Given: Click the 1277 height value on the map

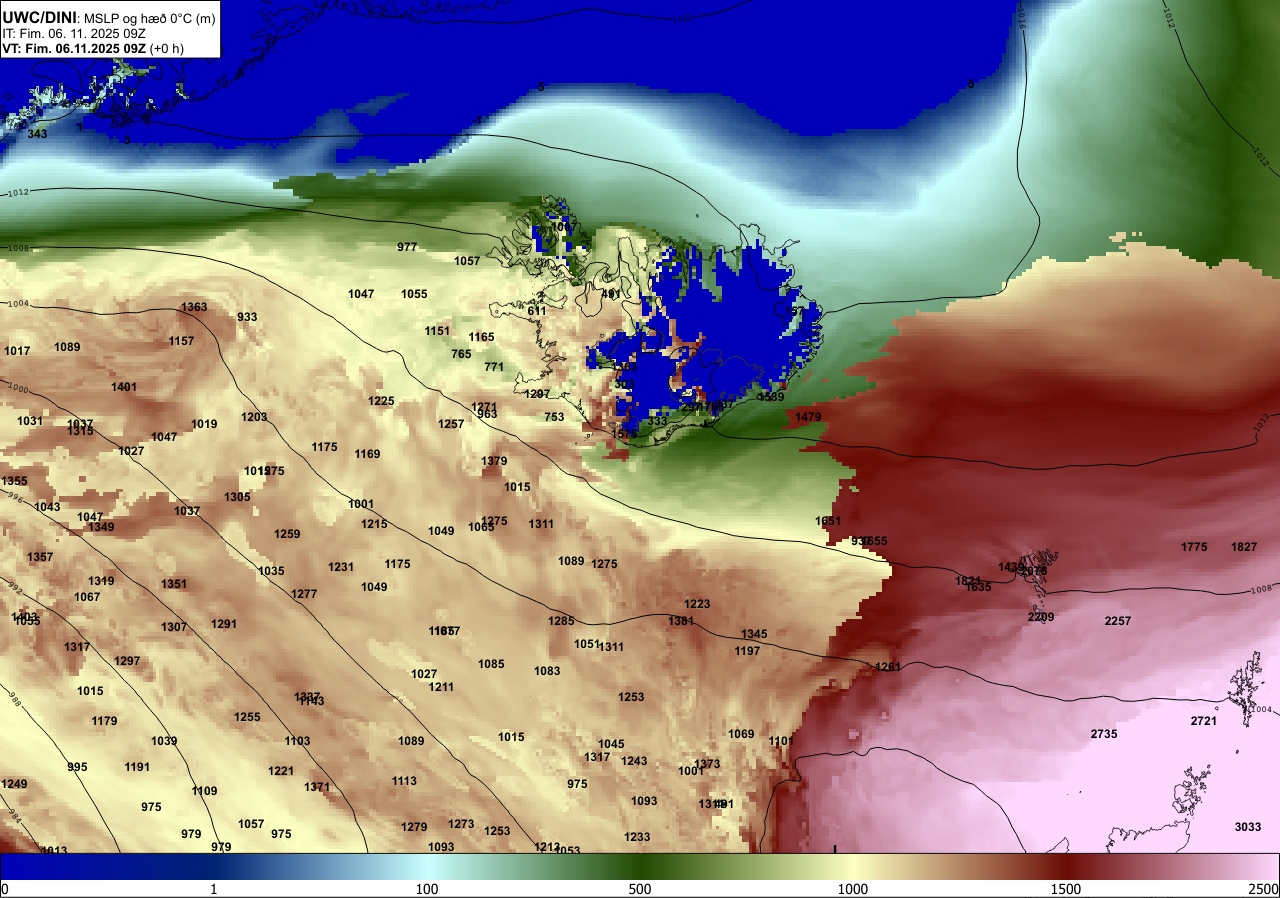Looking at the screenshot, I should coord(304,594).
